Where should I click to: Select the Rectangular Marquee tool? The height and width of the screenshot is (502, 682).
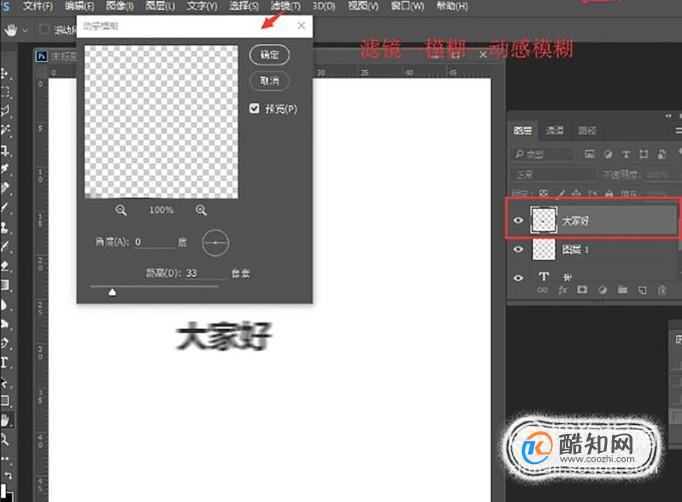[x=5, y=92]
